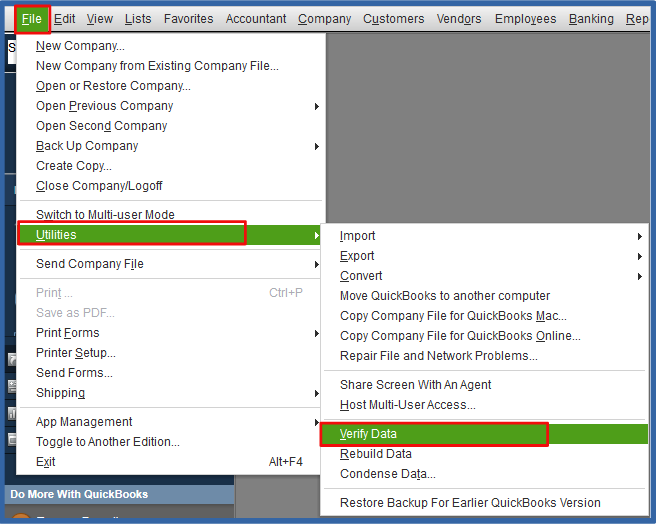Open the Favorites menu

[188, 19]
